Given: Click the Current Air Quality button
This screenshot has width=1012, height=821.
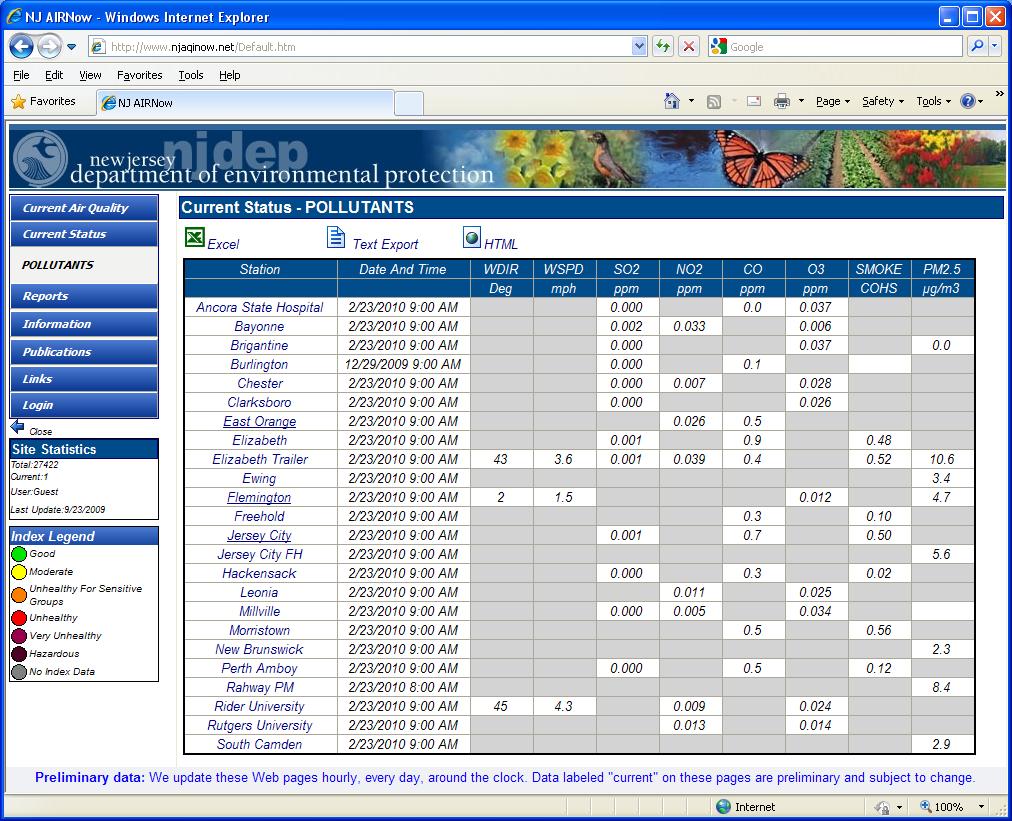Looking at the screenshot, I should click(82, 207).
